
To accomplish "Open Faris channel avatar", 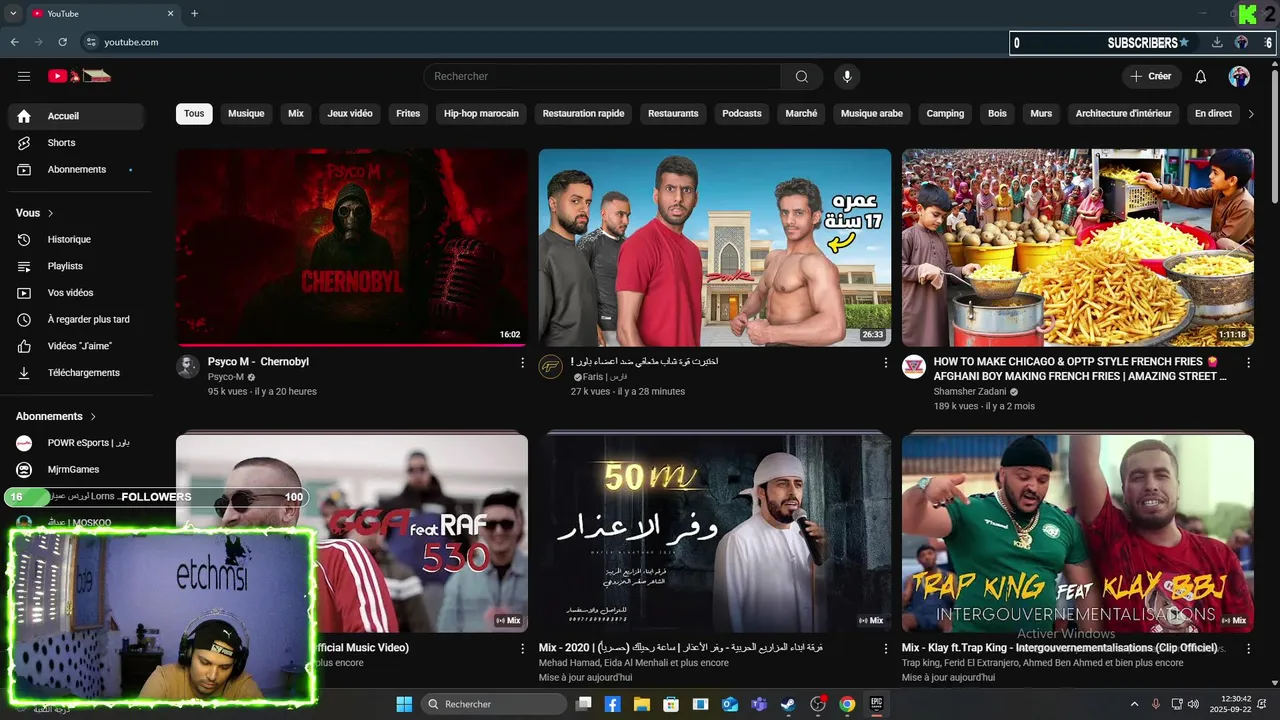I will pos(551,366).
